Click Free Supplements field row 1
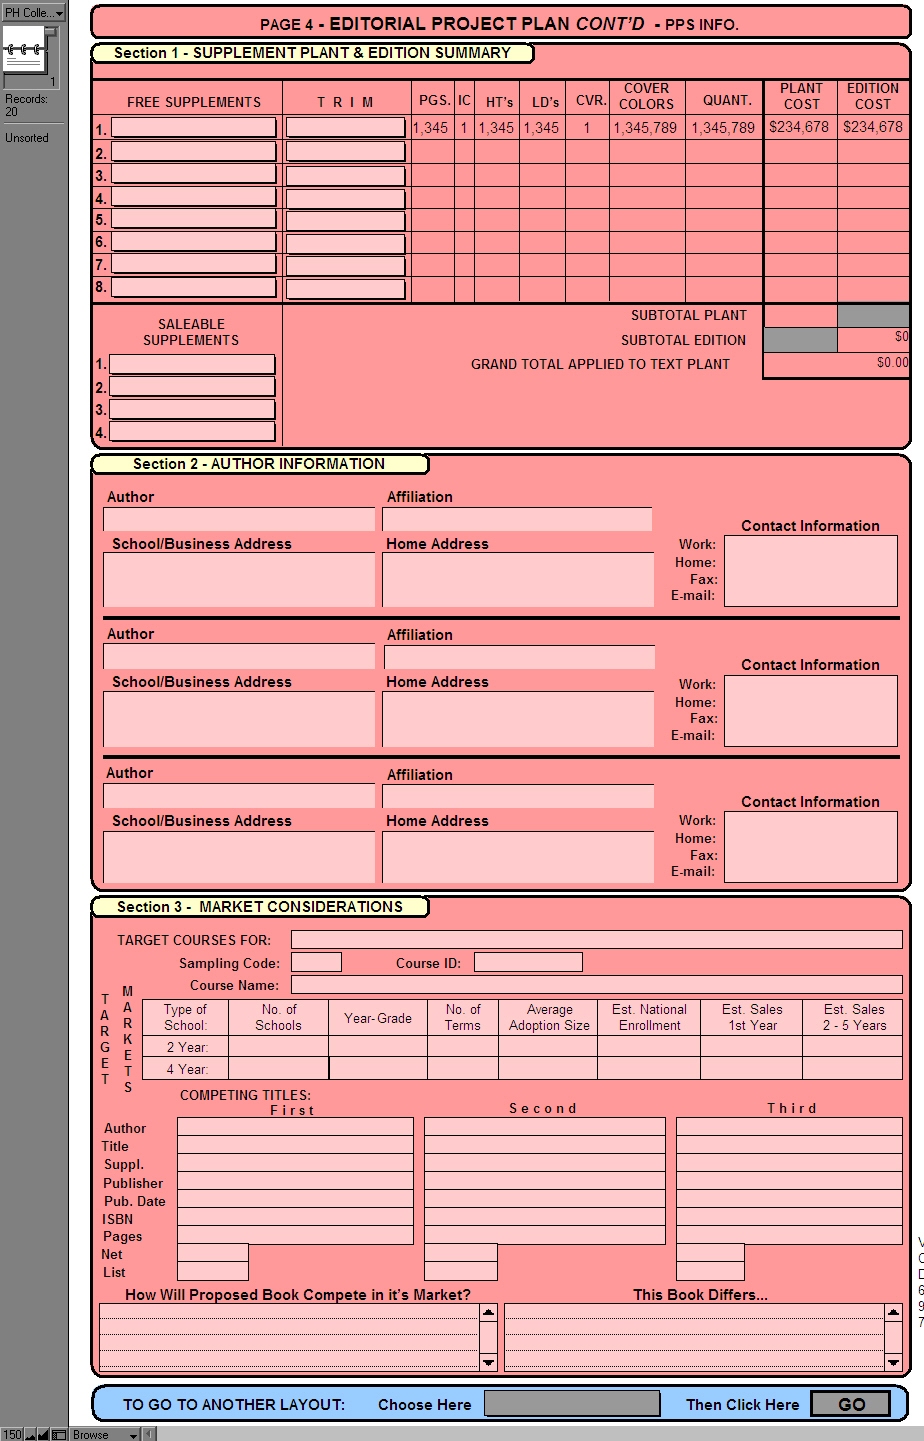 (194, 127)
